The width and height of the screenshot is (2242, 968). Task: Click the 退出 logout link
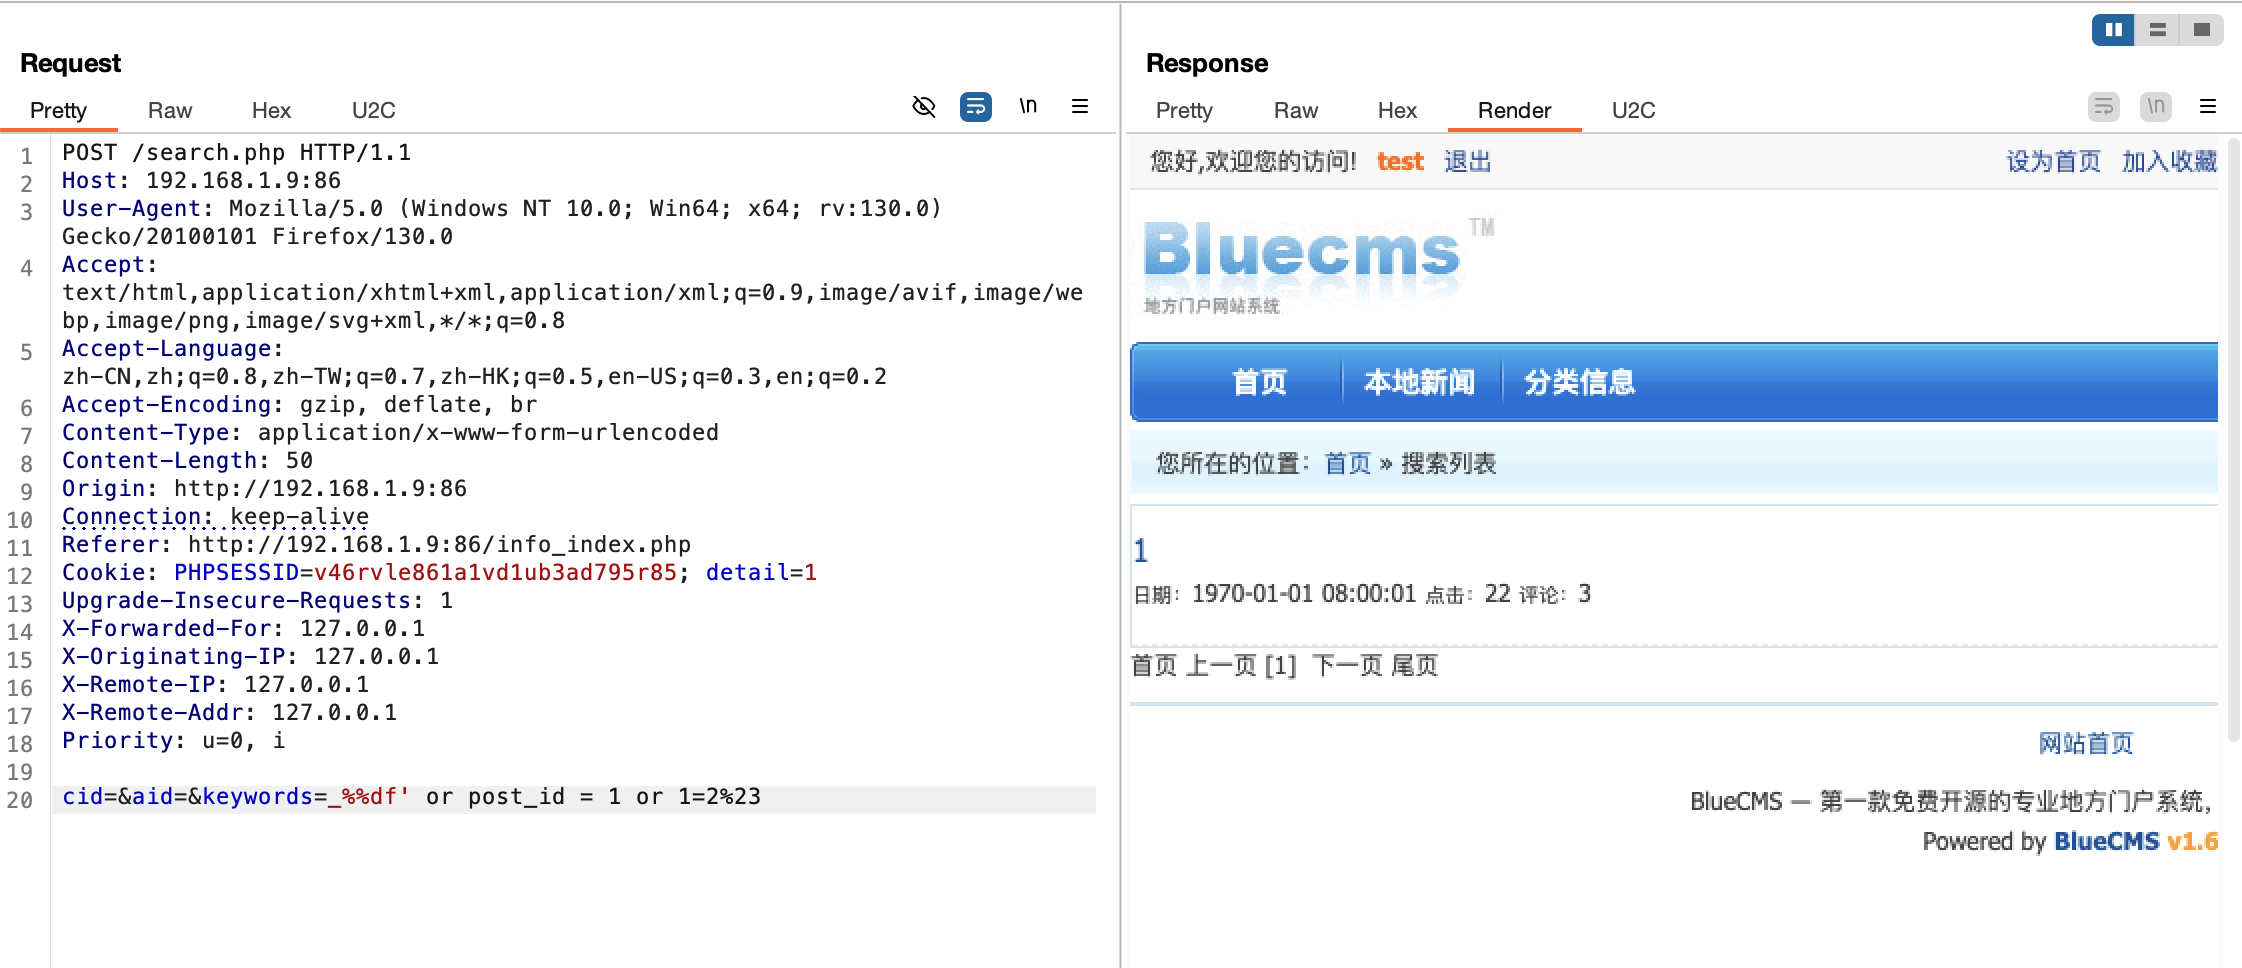1468,161
